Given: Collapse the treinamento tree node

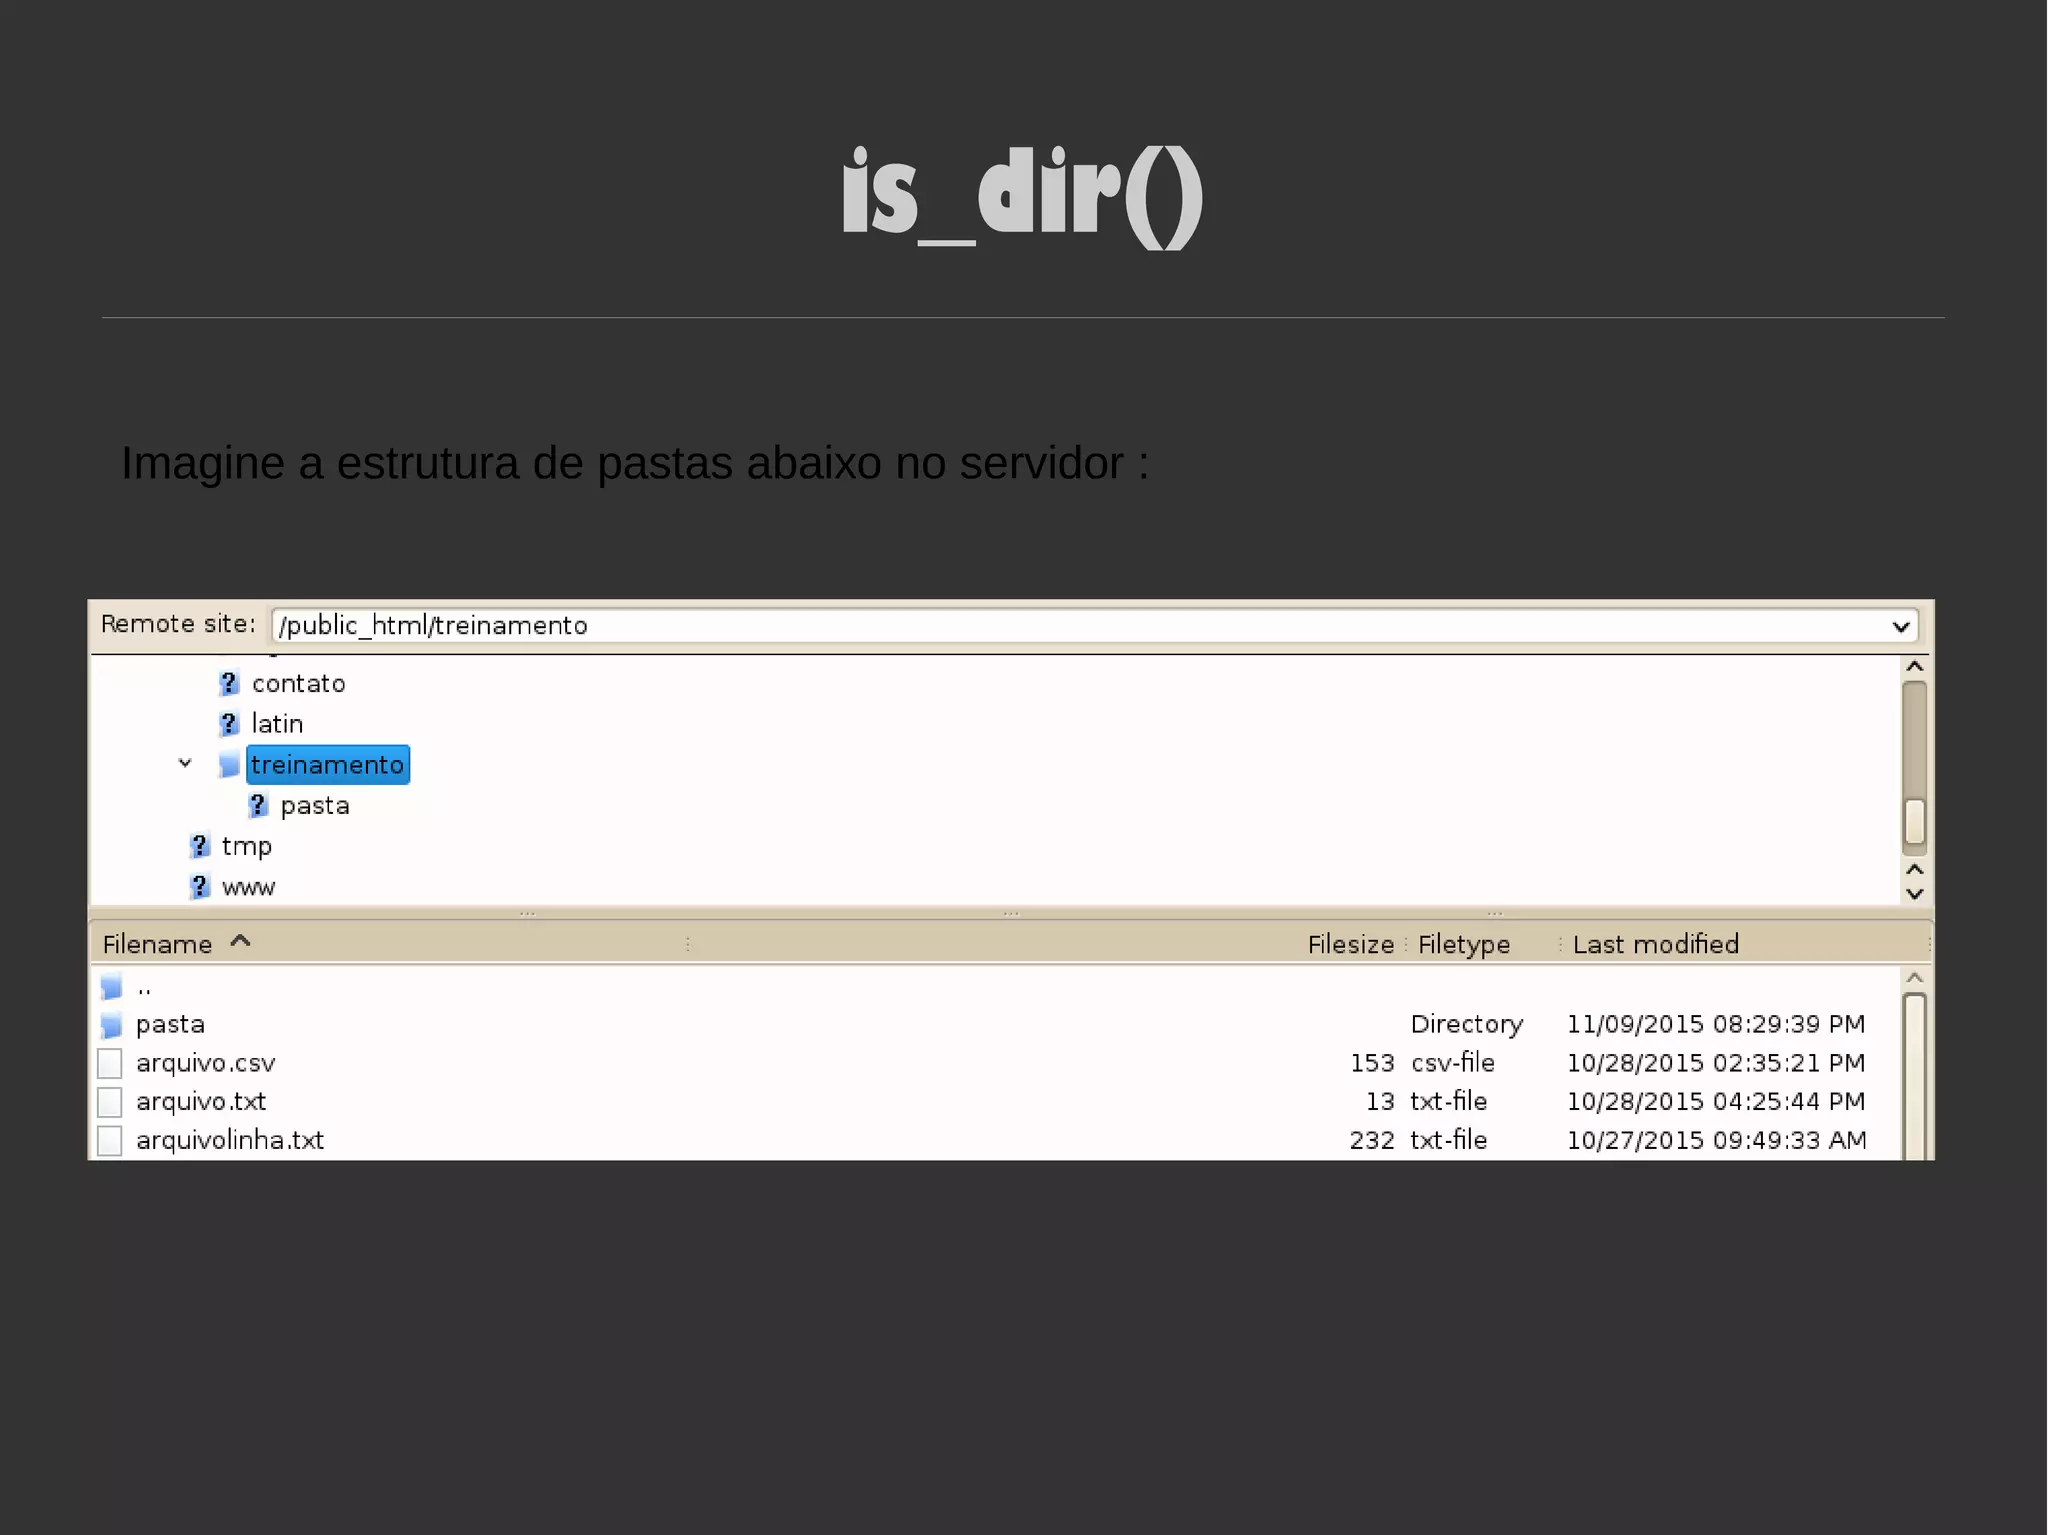Looking at the screenshot, I should [x=185, y=764].
